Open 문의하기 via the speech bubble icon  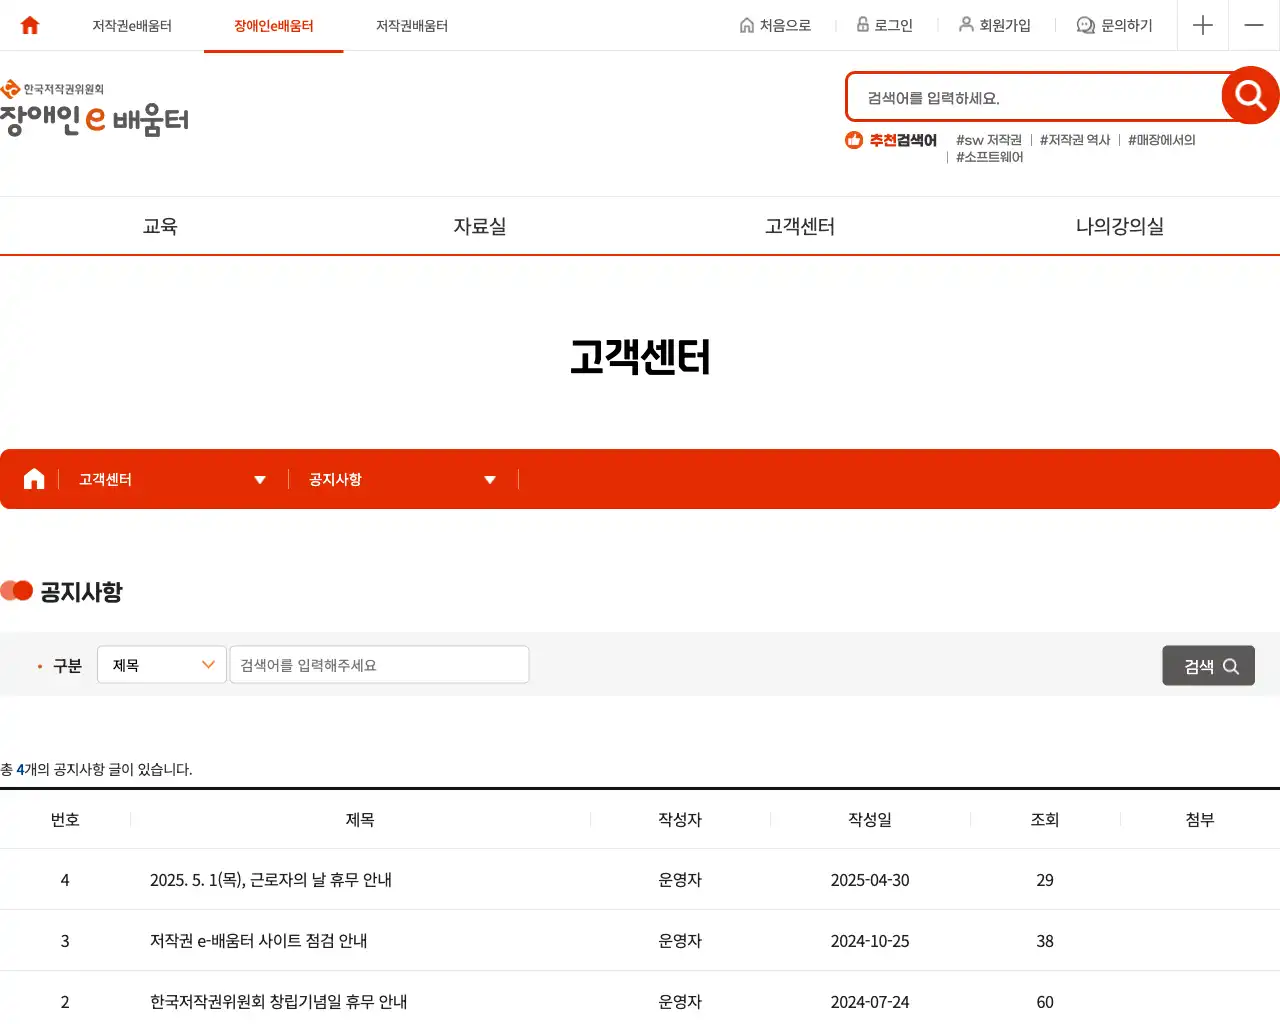pos(1085,25)
